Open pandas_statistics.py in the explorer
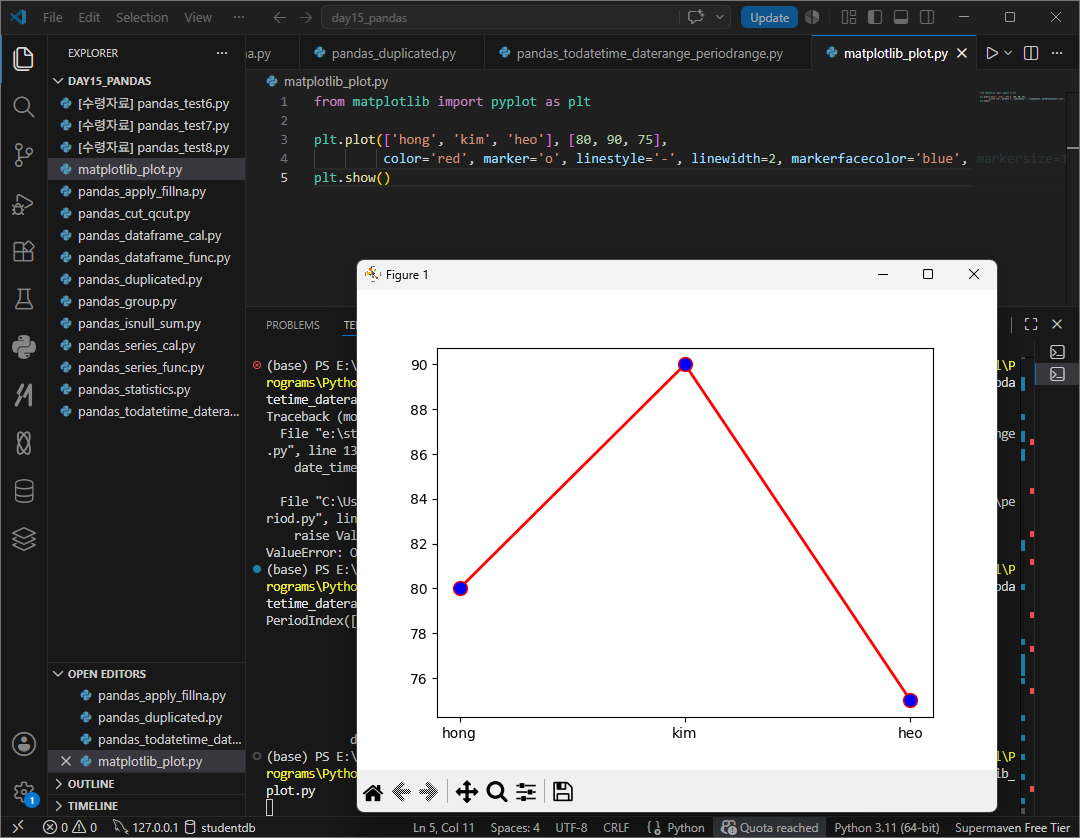1080x838 pixels. (x=147, y=390)
